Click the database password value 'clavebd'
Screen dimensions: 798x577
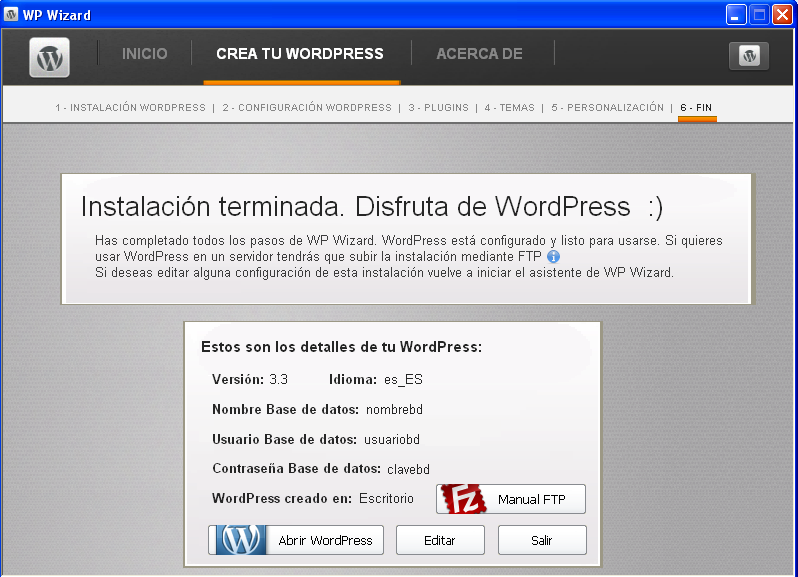[x=408, y=469]
